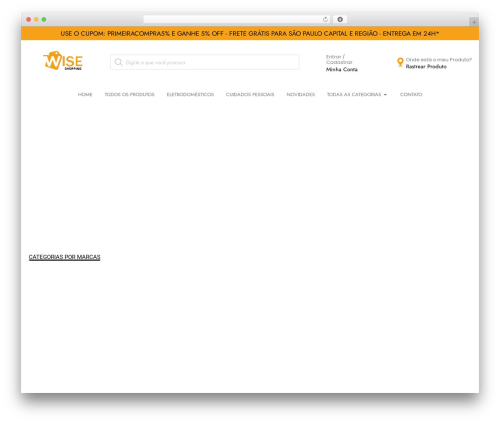Image resolution: width=500 pixels, height=423 pixels.
Task: Open CATEGORIAS POR MARCAS link
Action: point(64,257)
